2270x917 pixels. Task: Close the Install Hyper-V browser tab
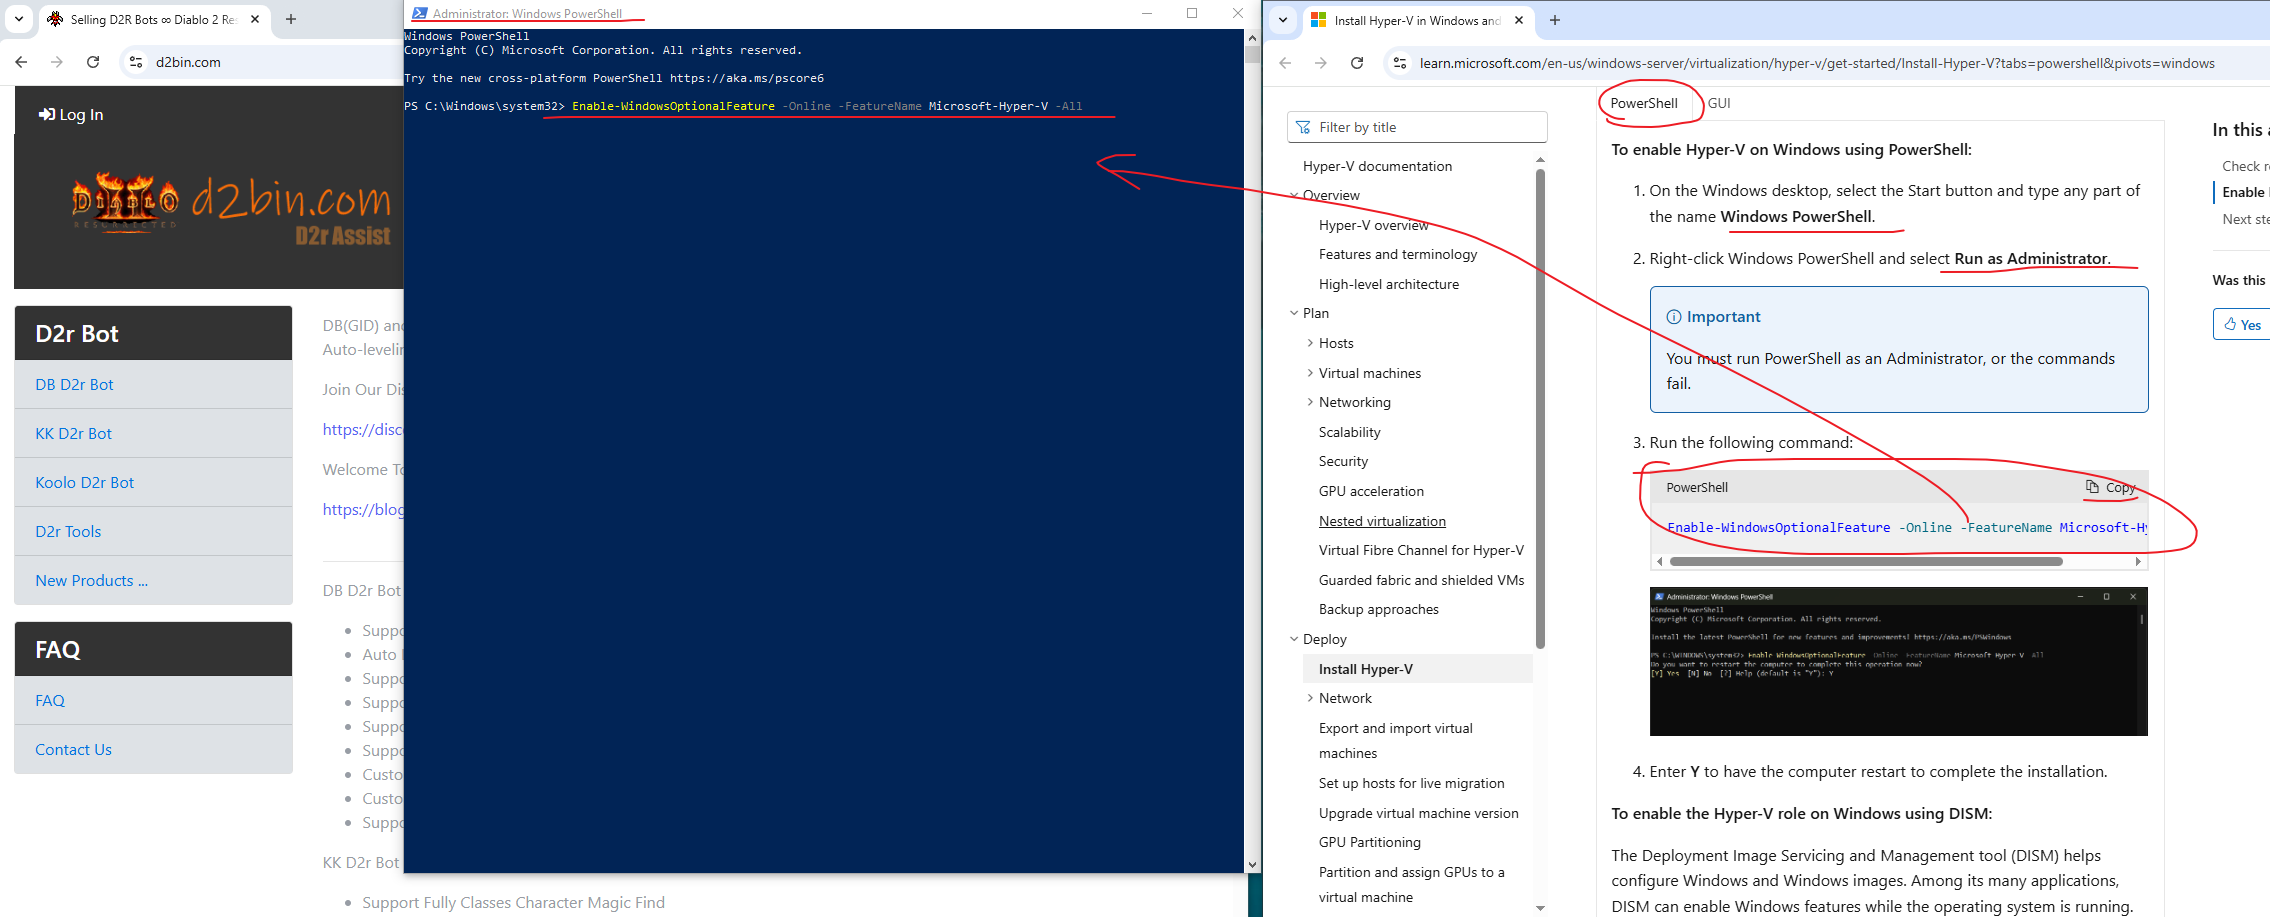click(x=1519, y=20)
